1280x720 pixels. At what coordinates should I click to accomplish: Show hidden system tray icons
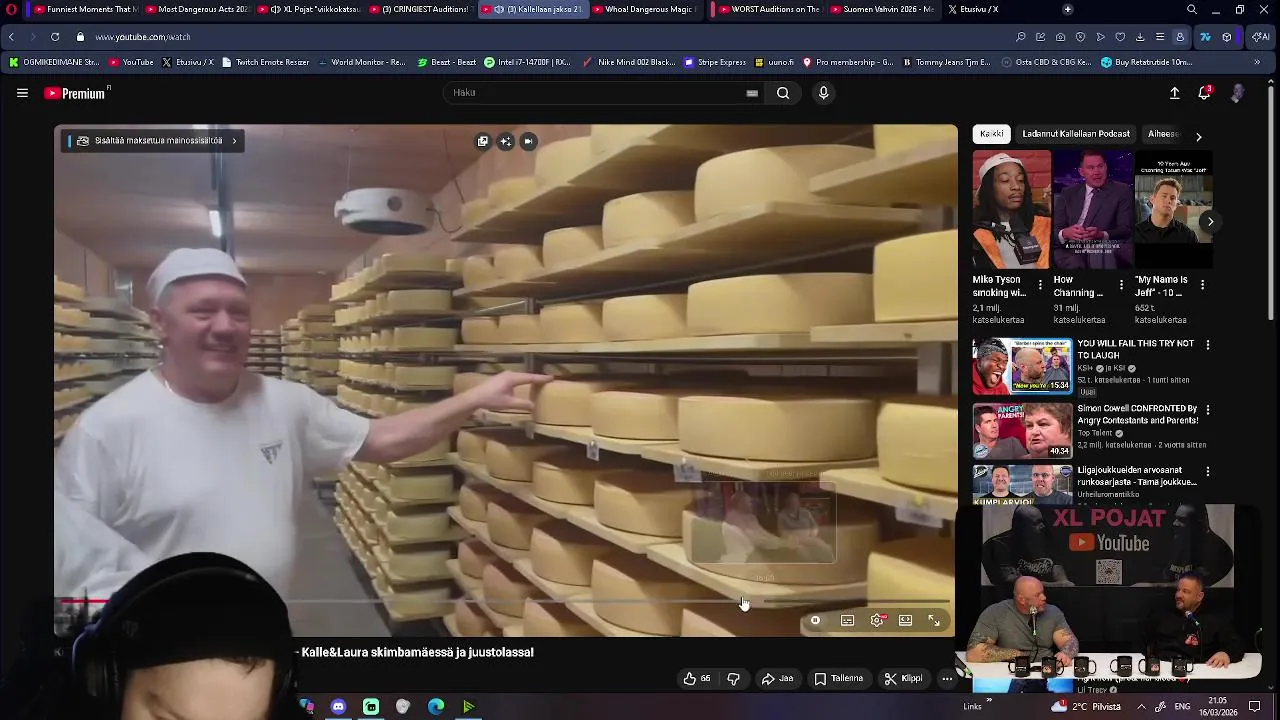[1141, 706]
